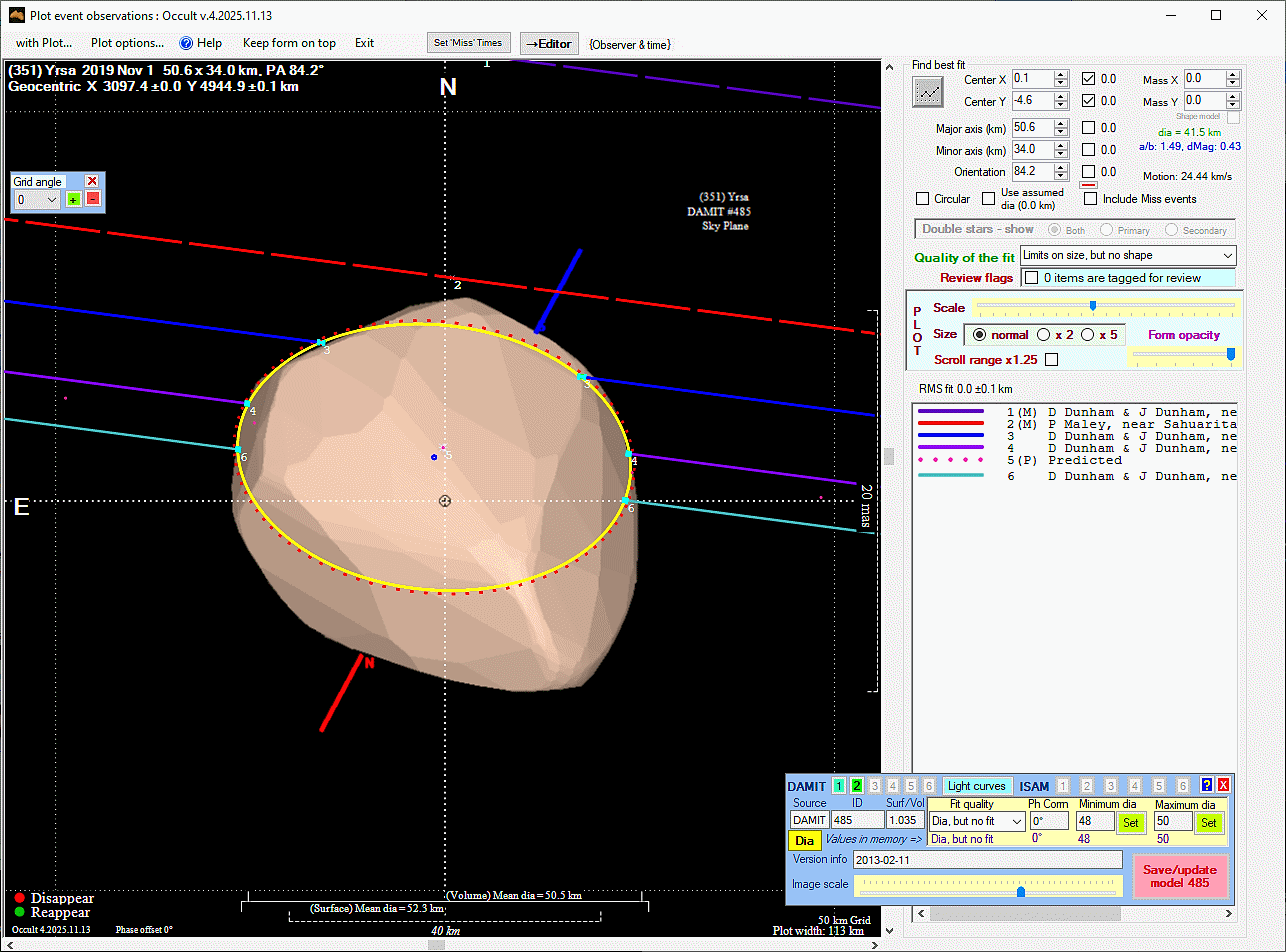1286x952 pixels.
Task: Click the Find best fit graph icon
Action: click(x=927, y=91)
